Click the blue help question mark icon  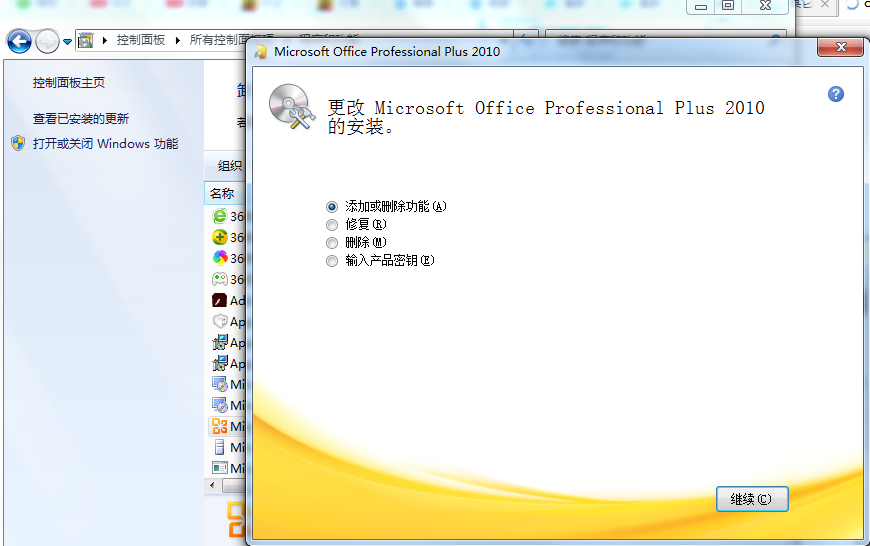836,94
